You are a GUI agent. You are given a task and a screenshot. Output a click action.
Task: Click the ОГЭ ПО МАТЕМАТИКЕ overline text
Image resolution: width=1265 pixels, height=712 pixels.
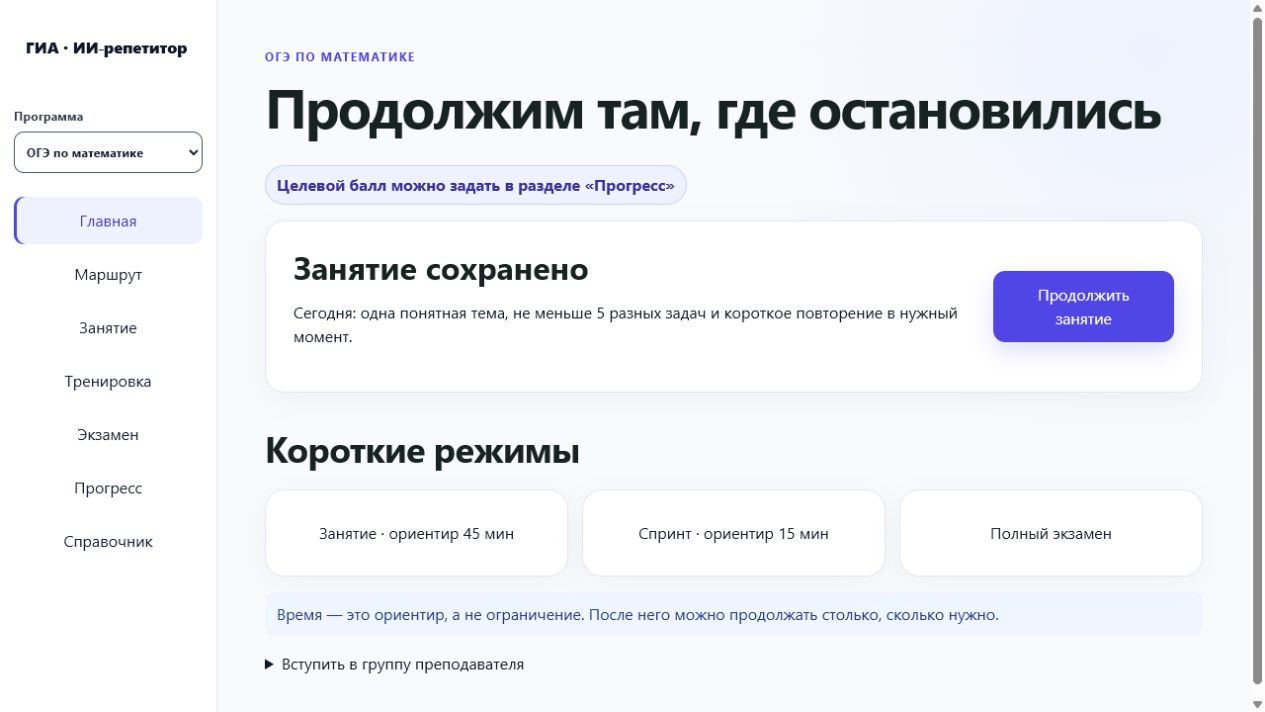(340, 57)
